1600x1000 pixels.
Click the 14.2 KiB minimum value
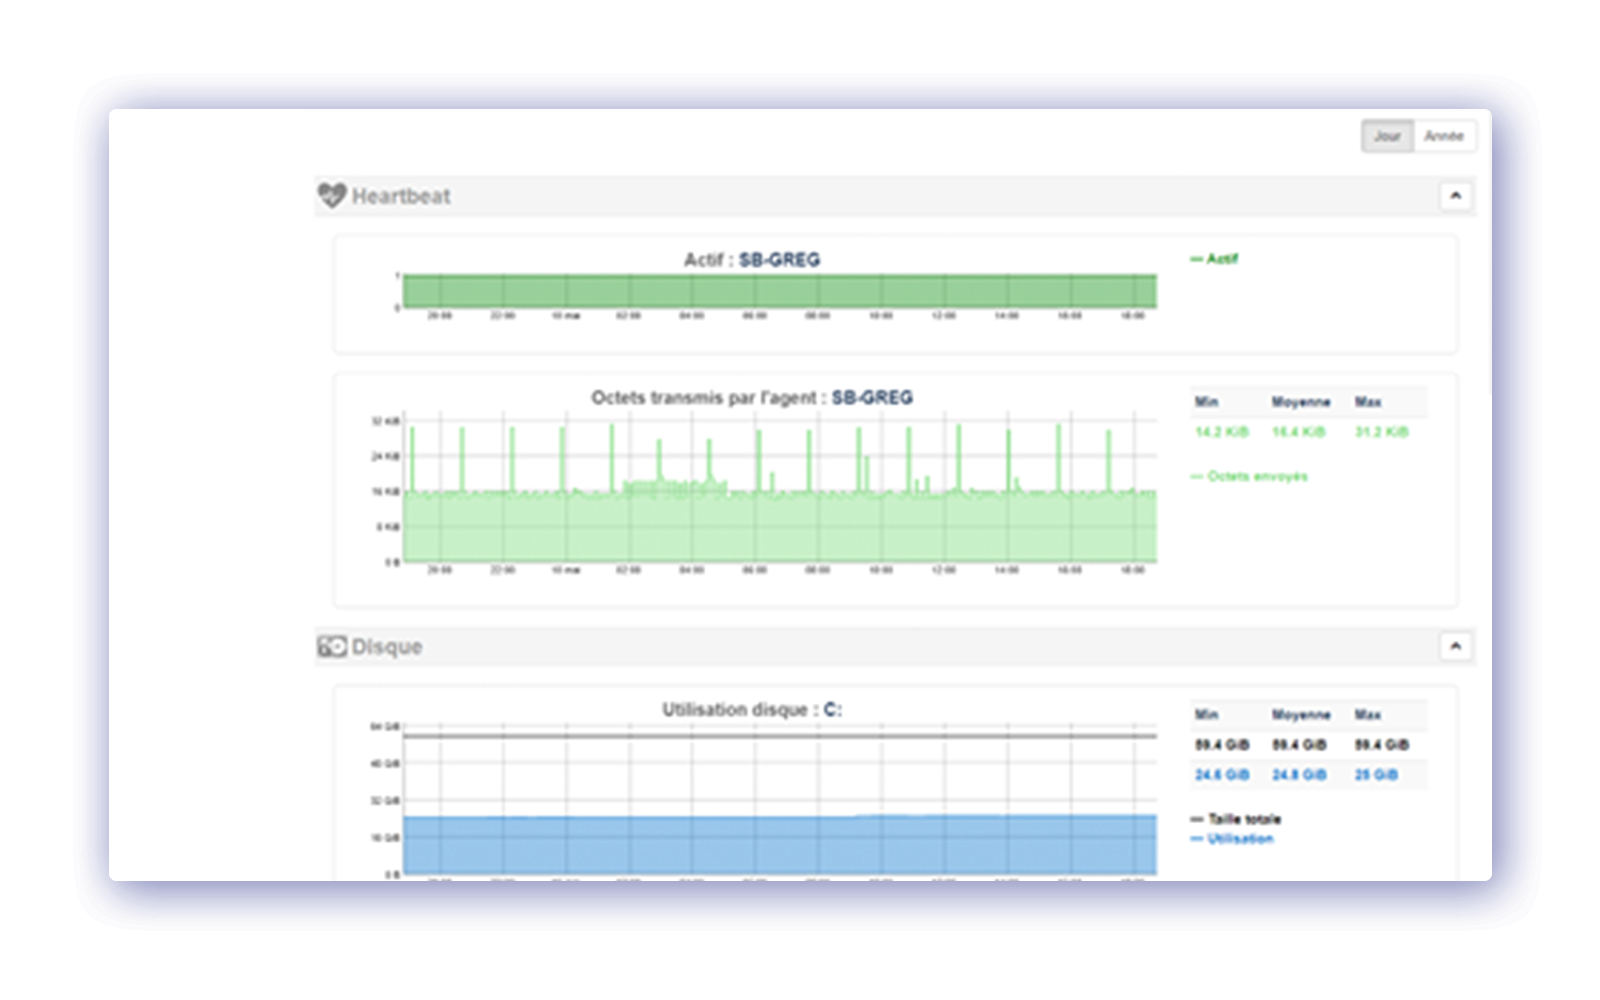(x=1221, y=432)
